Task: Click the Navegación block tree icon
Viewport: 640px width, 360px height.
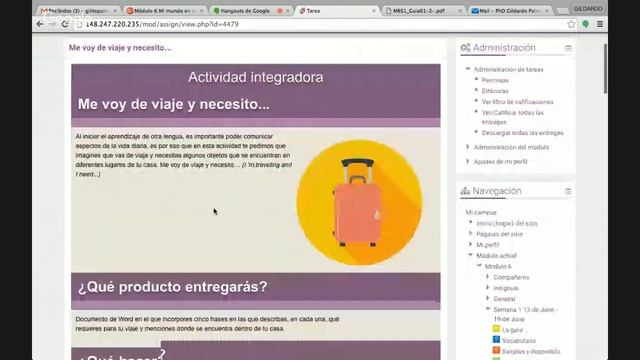Action: pyautogui.click(x=465, y=191)
